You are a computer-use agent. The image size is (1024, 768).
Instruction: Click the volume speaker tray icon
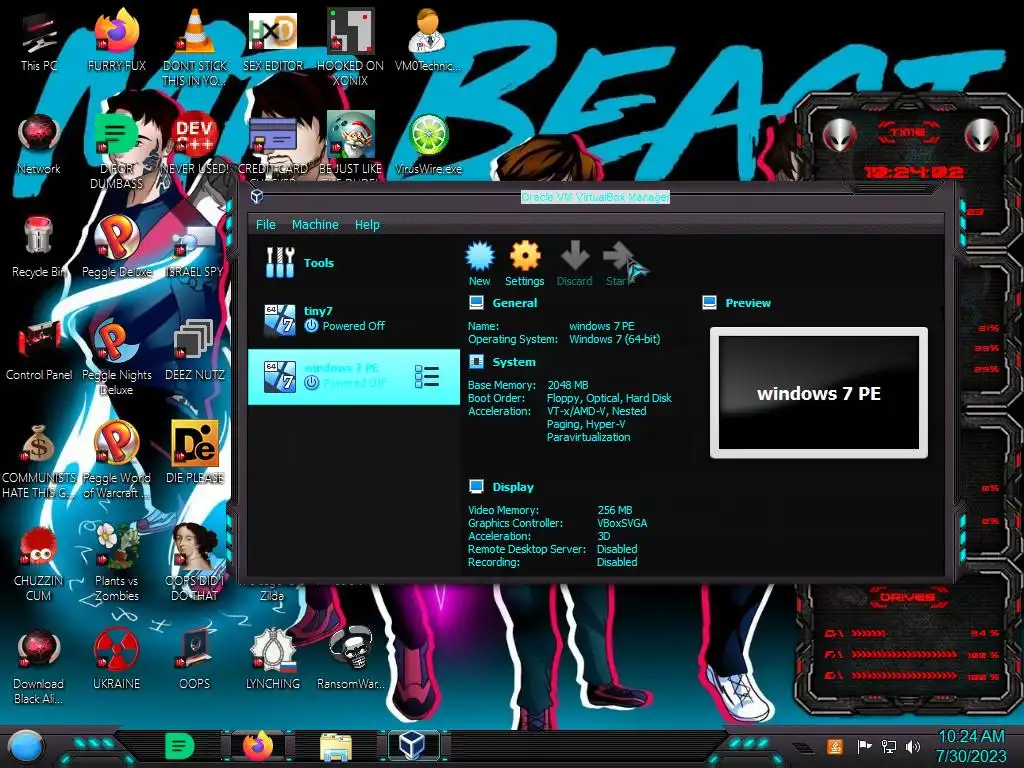pyautogui.click(x=913, y=746)
